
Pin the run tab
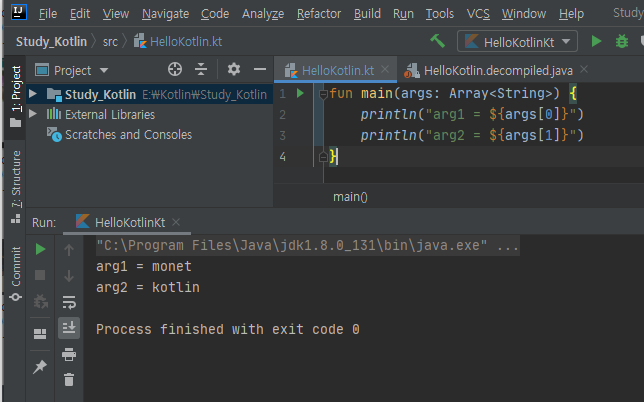40,367
